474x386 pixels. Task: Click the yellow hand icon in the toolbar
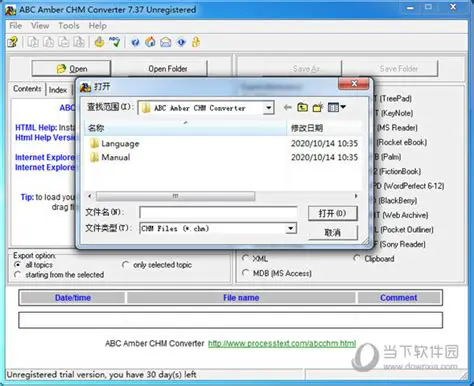(x=99, y=42)
